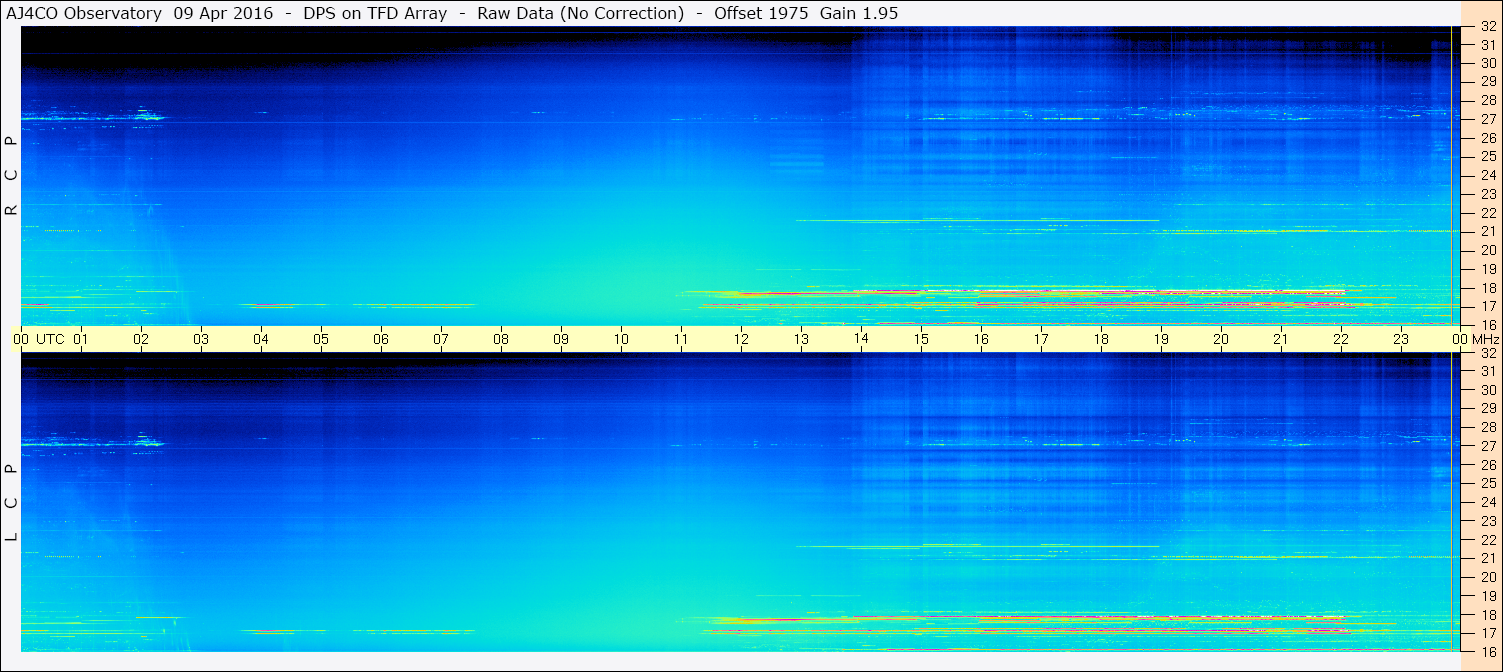
Task: Click the 22 MHz label of RCP panel
Action: [1487, 213]
